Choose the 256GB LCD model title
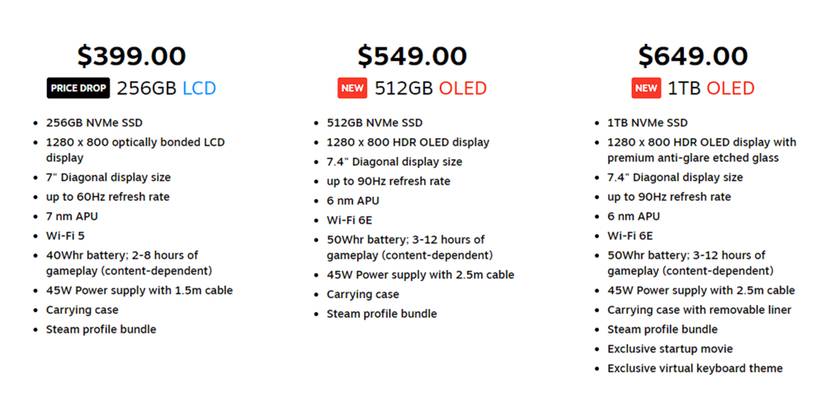Viewport: 825px width, 413px height. pyautogui.click(x=166, y=88)
